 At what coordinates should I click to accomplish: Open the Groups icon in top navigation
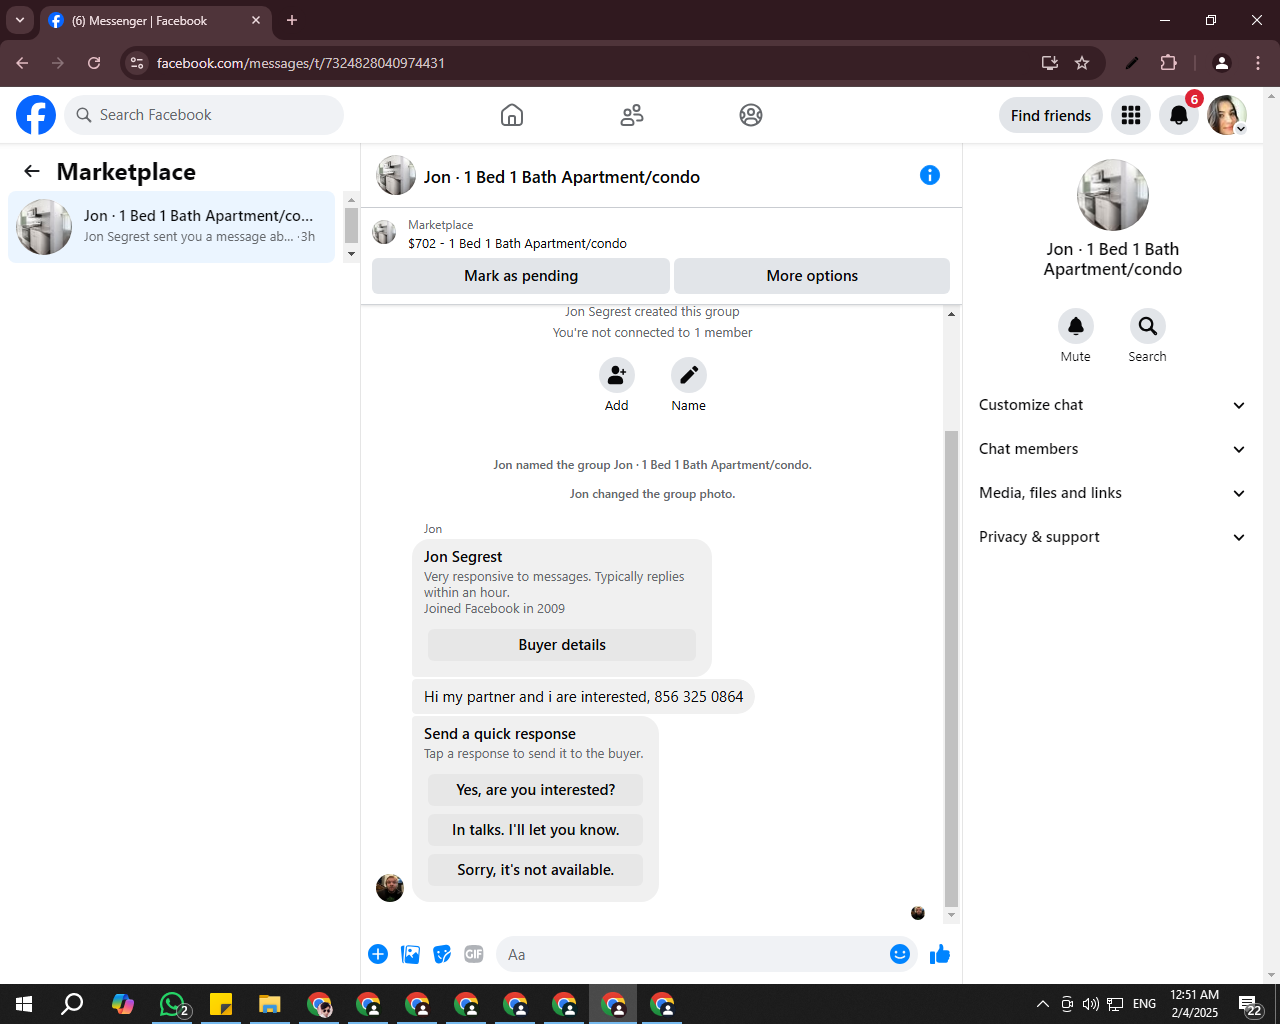click(751, 115)
